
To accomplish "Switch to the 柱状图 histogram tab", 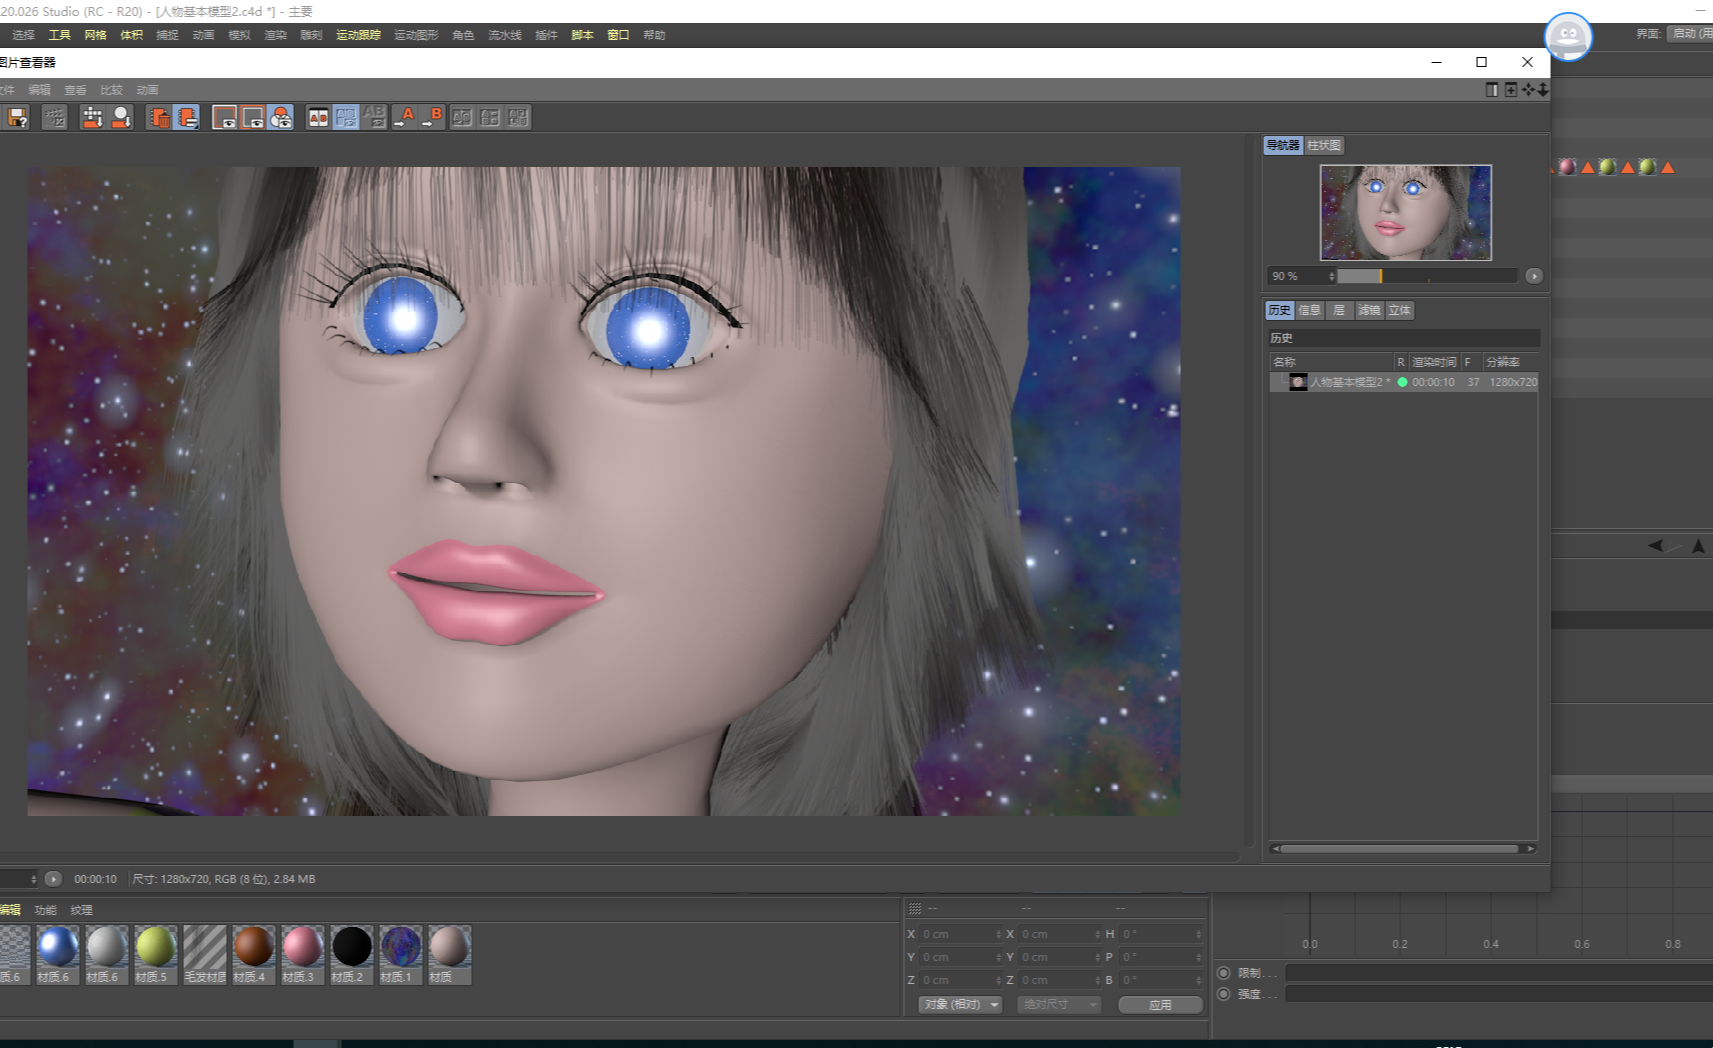I will [x=1324, y=145].
